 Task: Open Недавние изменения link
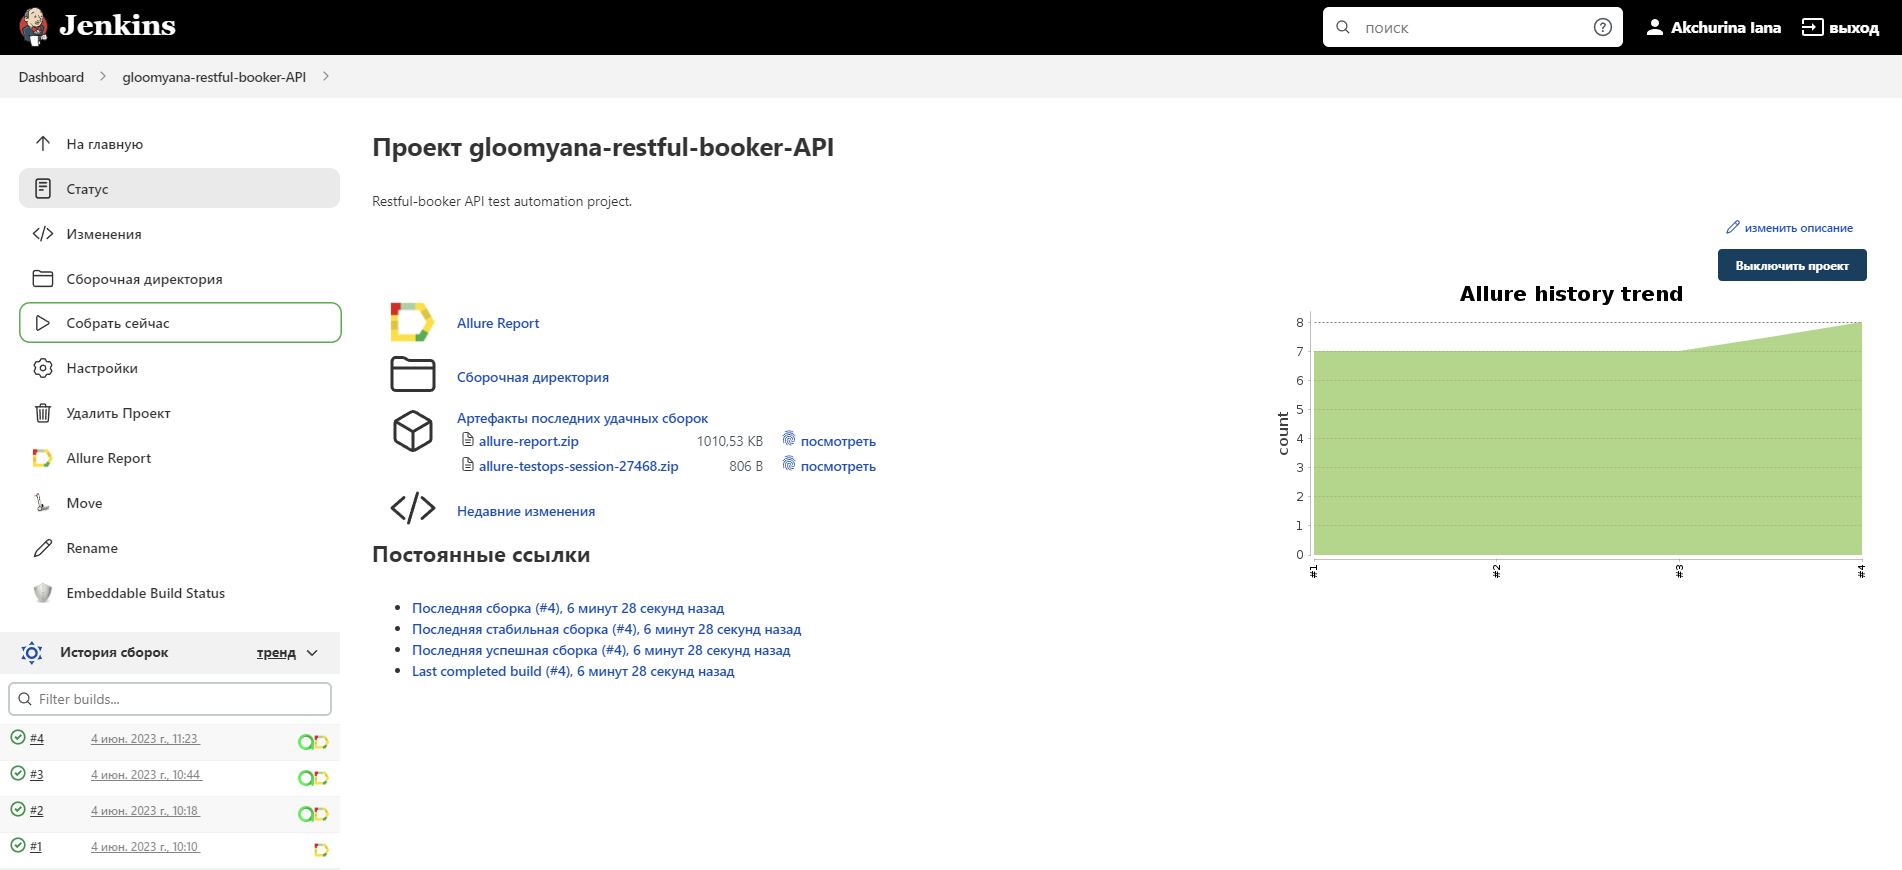click(x=526, y=511)
